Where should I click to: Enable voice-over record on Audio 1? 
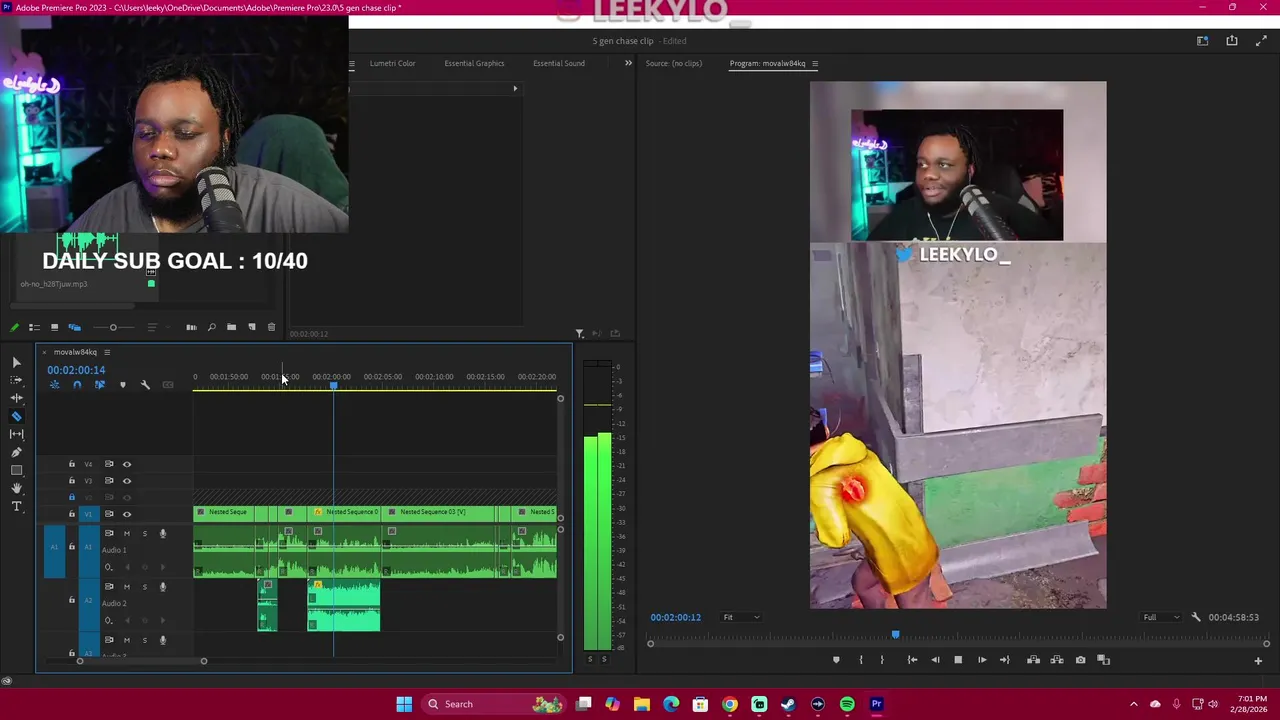(163, 533)
